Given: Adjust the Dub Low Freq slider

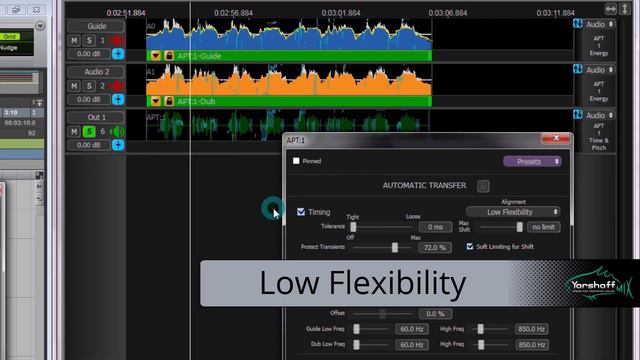Looking at the screenshot, I should (x=357, y=345).
